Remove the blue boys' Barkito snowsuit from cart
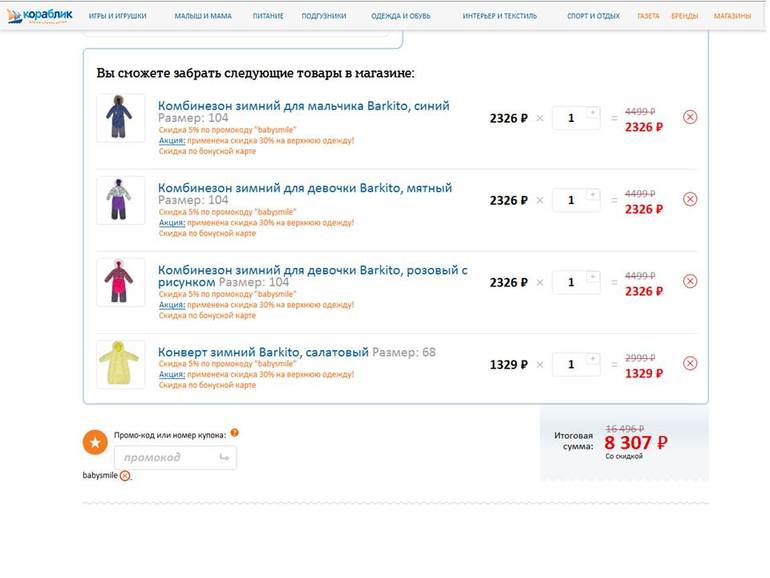 (689, 117)
